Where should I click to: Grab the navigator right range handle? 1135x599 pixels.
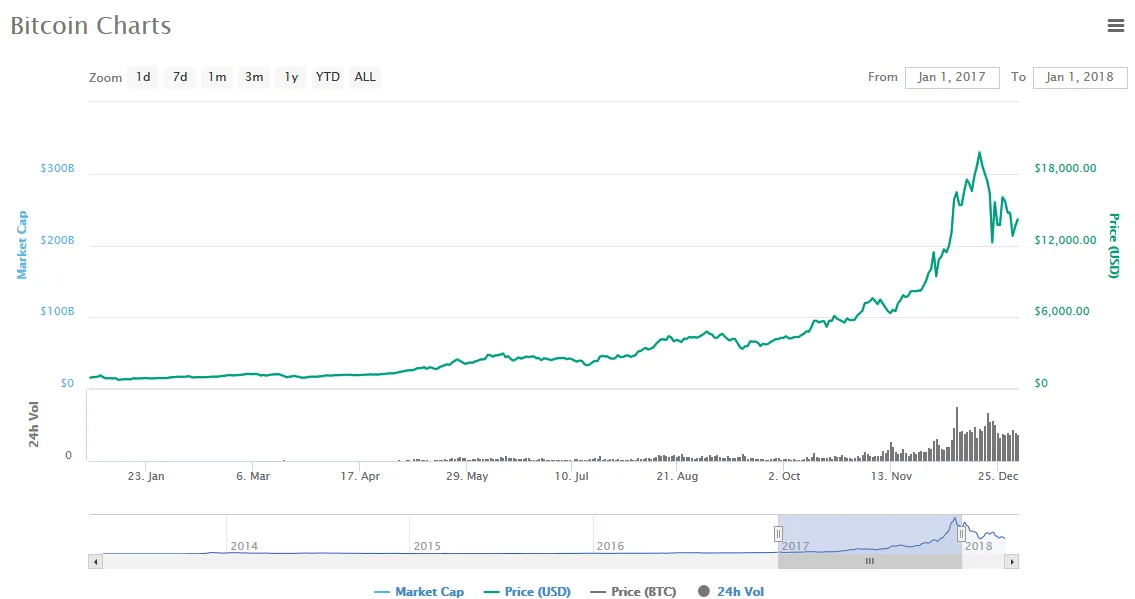click(961, 535)
